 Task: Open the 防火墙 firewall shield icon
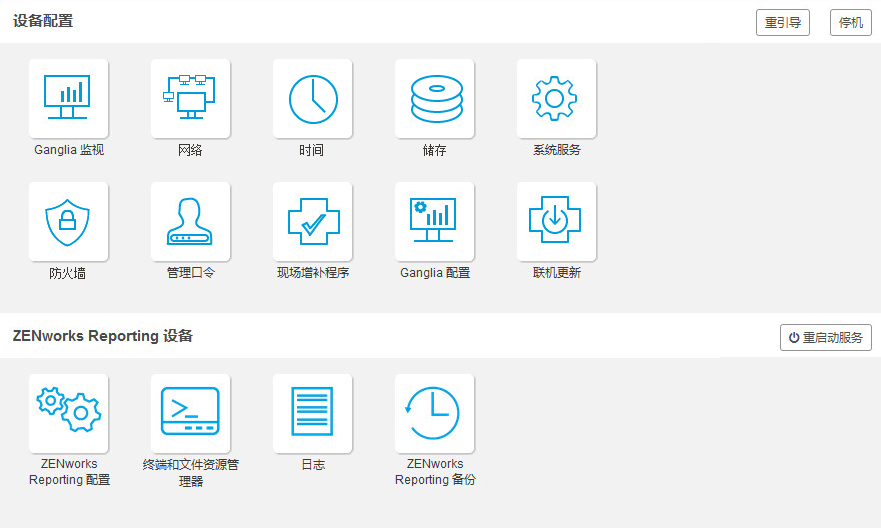point(69,221)
